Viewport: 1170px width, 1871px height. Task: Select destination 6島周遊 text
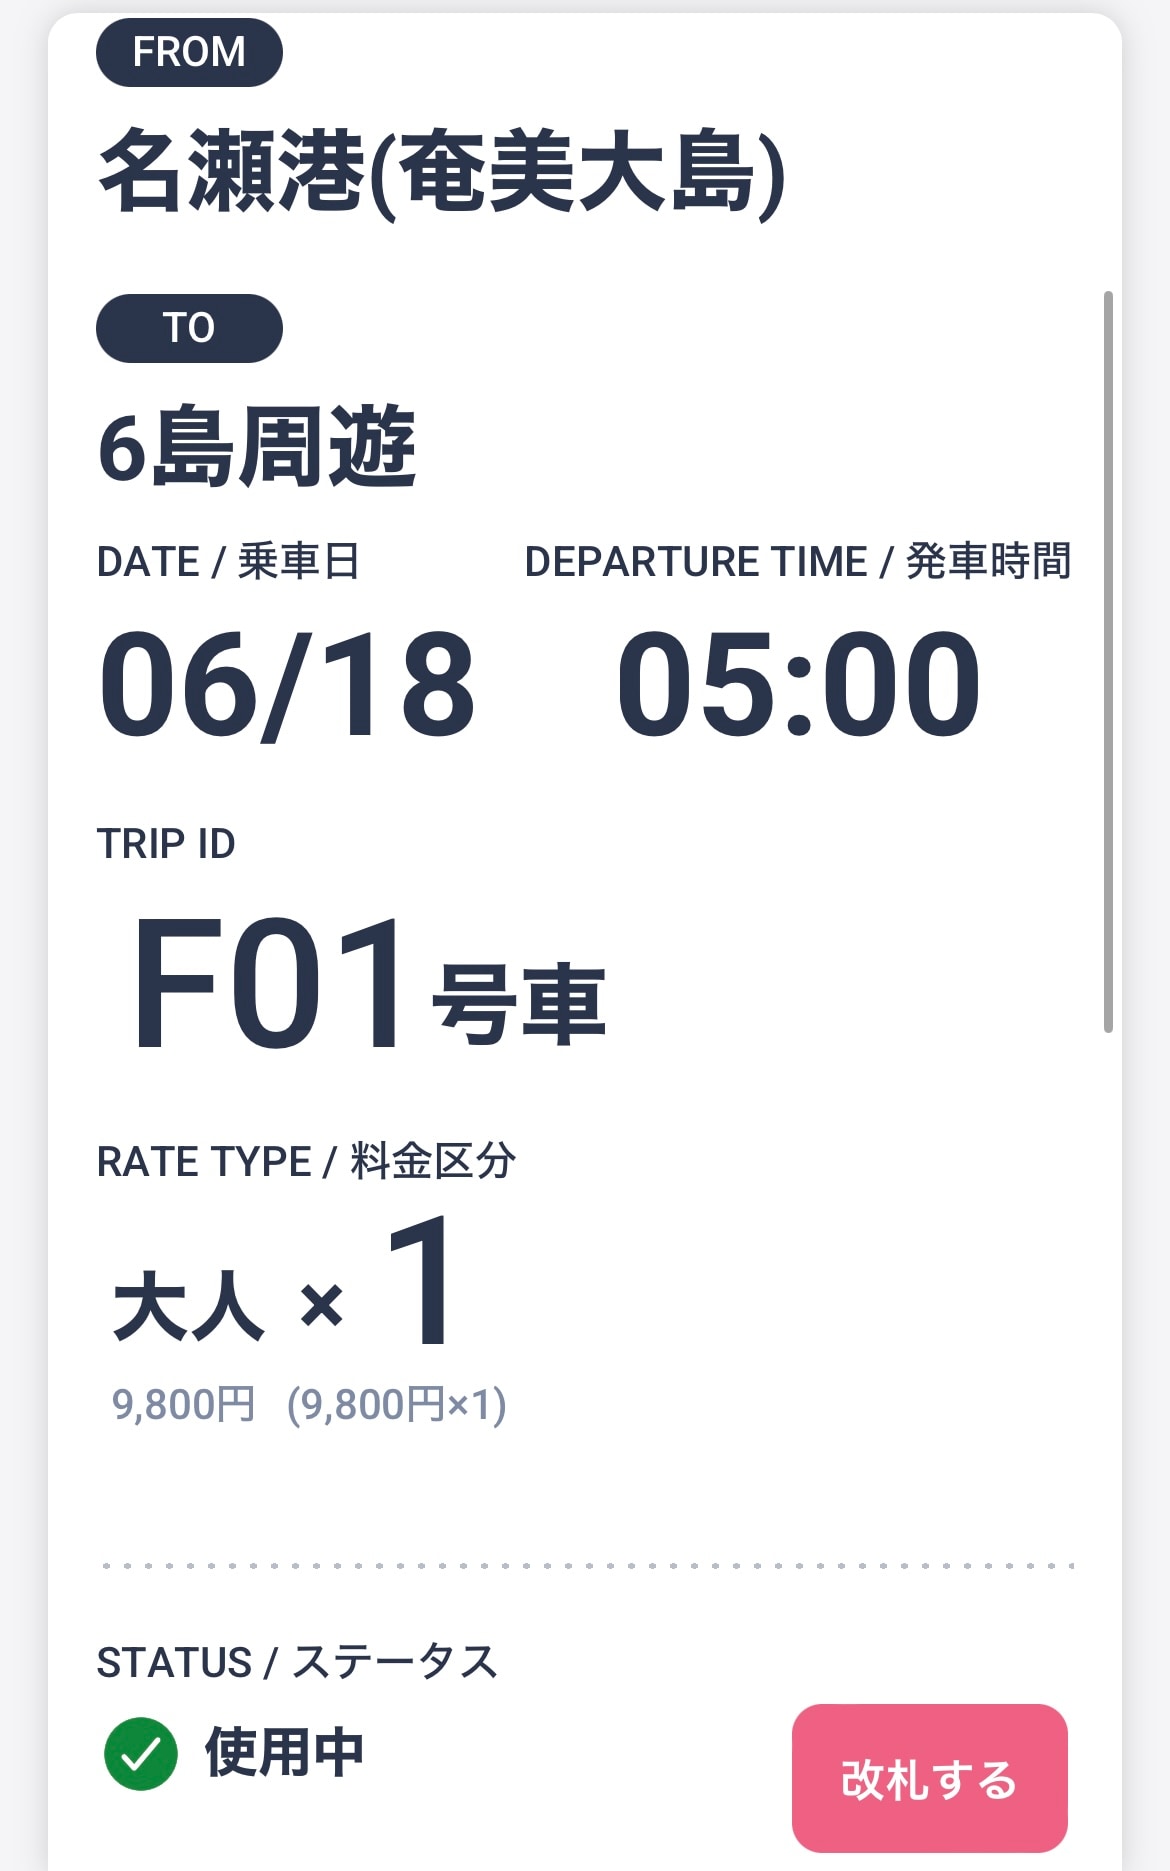click(257, 447)
